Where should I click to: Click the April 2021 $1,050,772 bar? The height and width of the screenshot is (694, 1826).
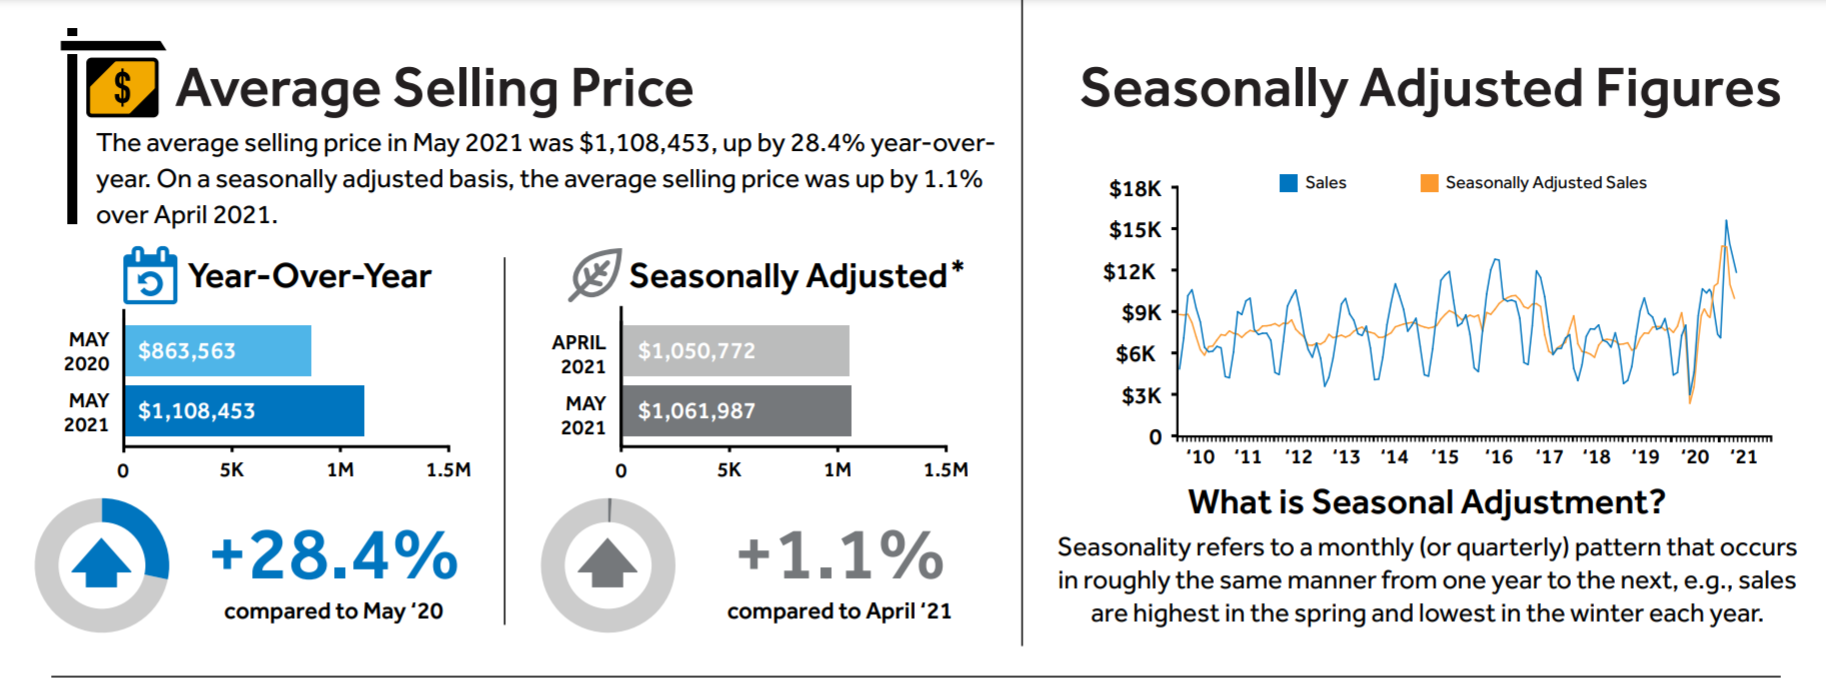pos(735,351)
